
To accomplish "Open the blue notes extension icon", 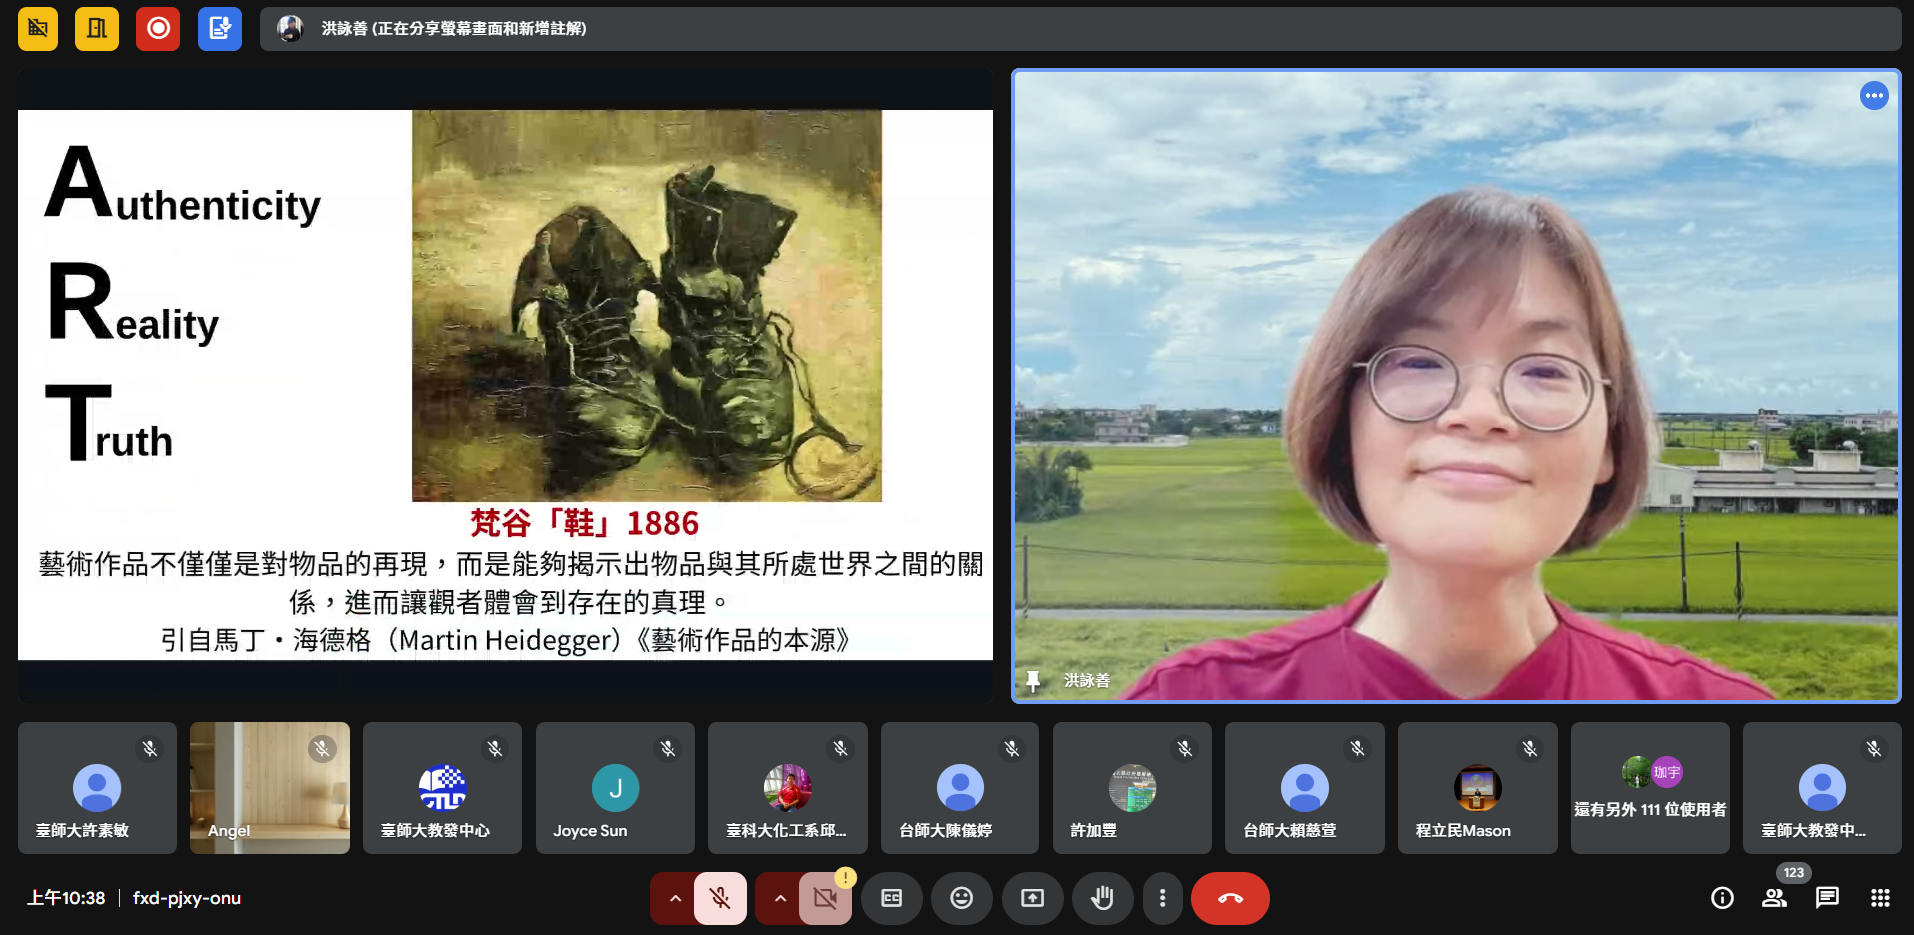I will (x=220, y=28).
